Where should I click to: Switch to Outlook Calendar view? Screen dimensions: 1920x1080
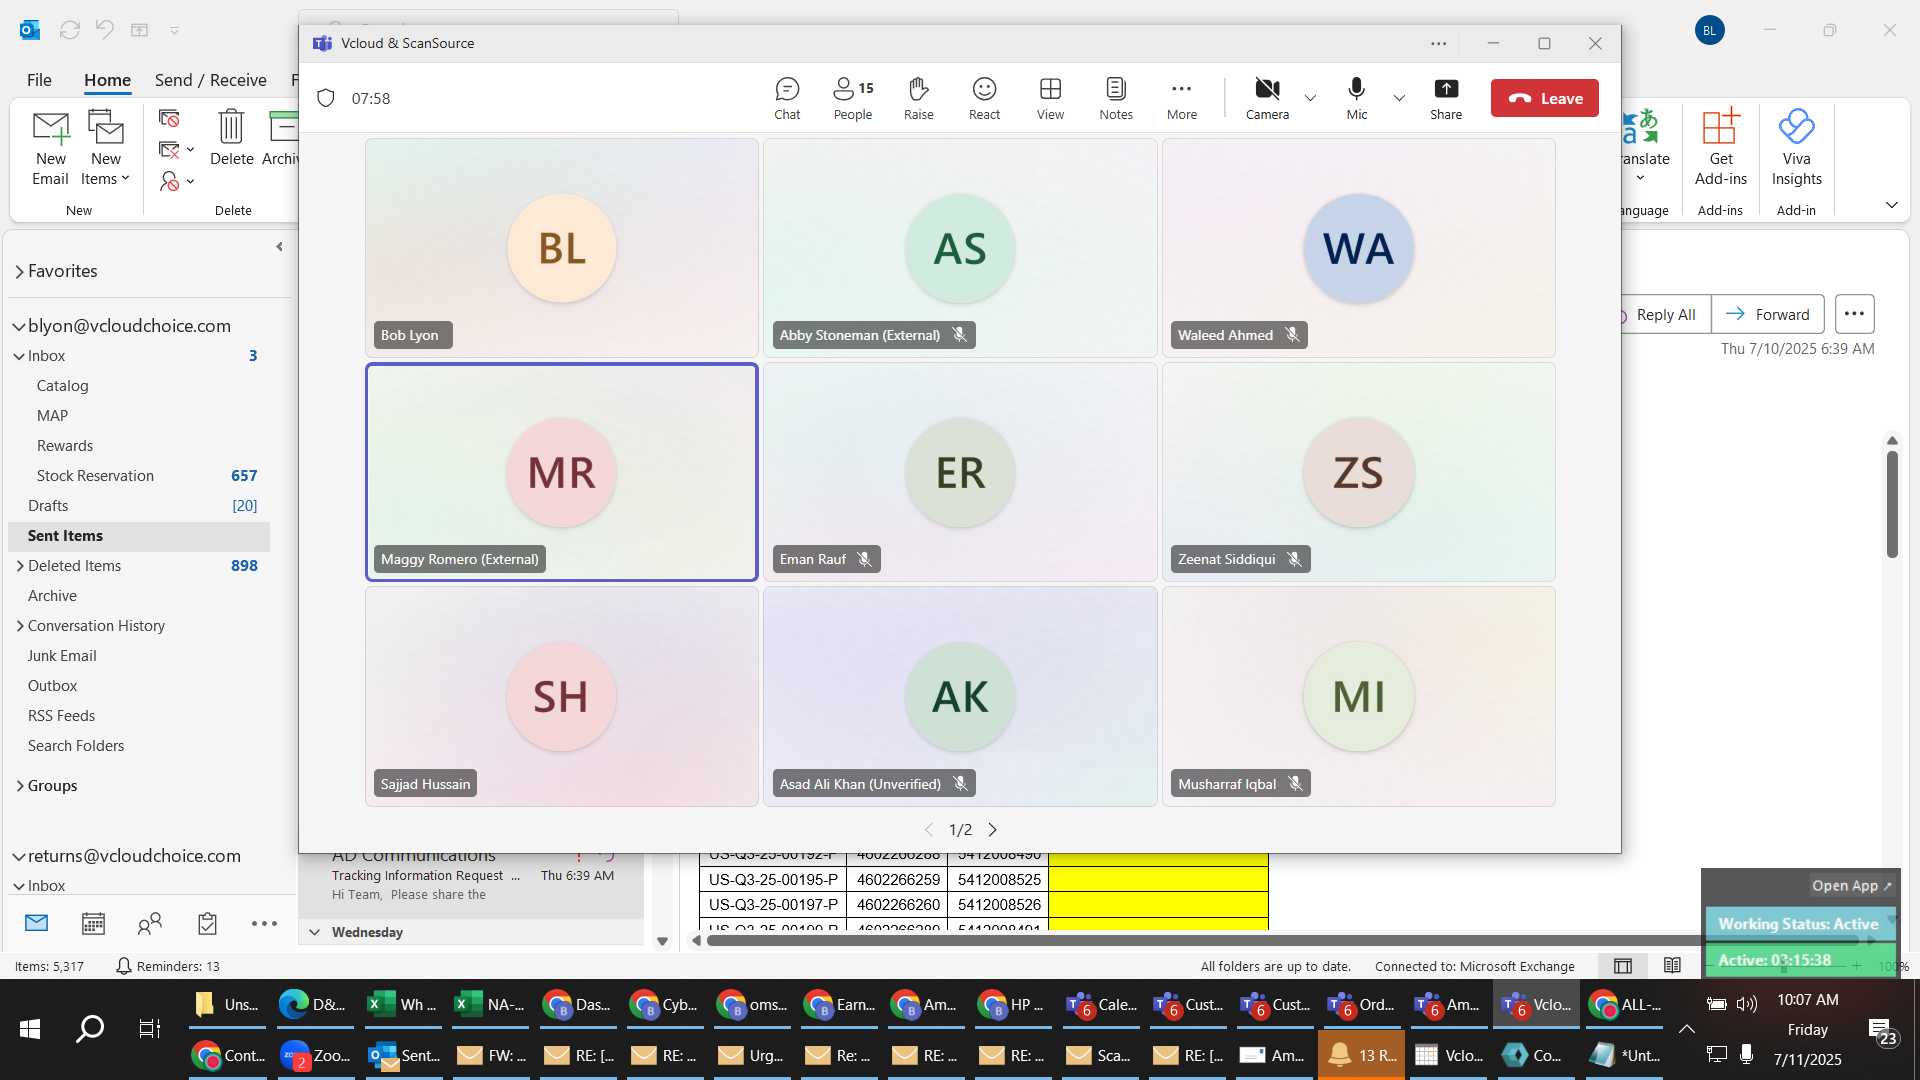93,923
